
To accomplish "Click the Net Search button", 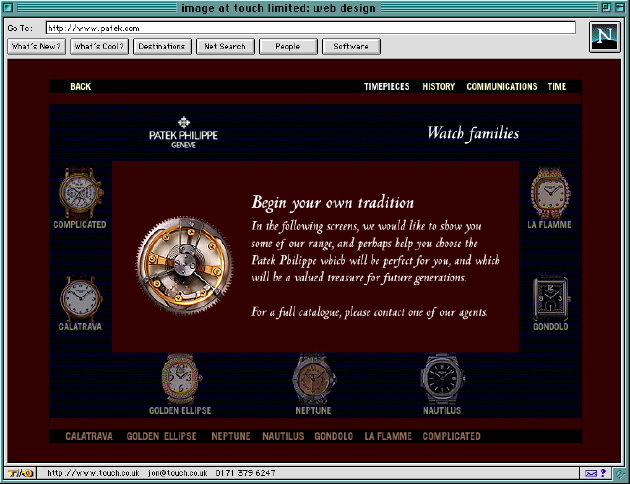I will click(225, 46).
